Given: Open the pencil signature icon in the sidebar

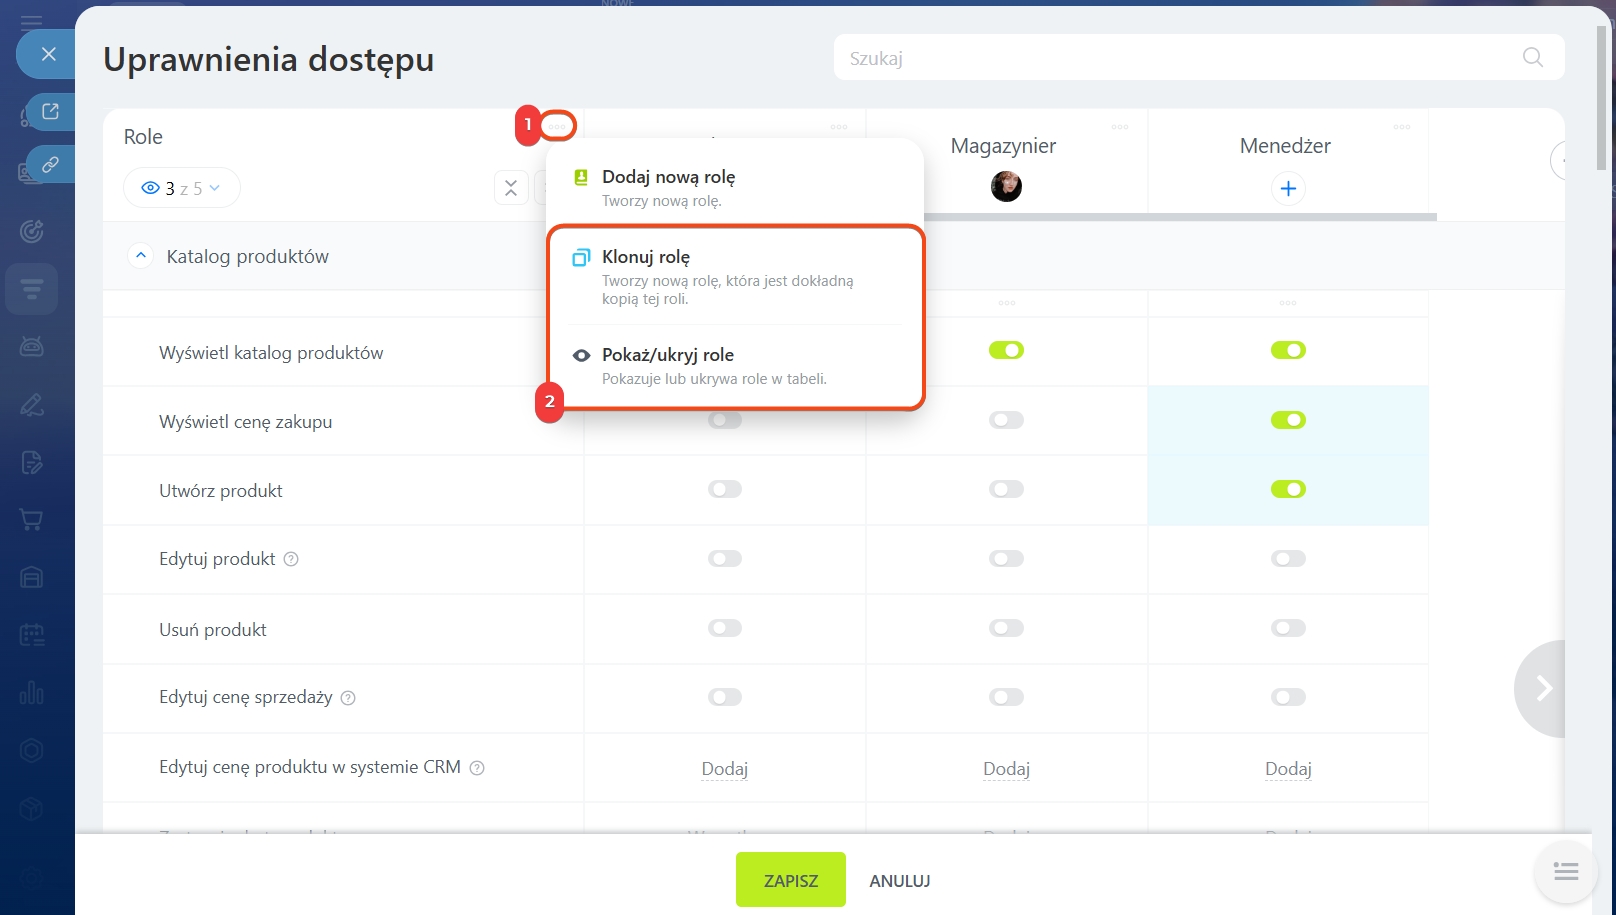Looking at the screenshot, I should (x=32, y=405).
